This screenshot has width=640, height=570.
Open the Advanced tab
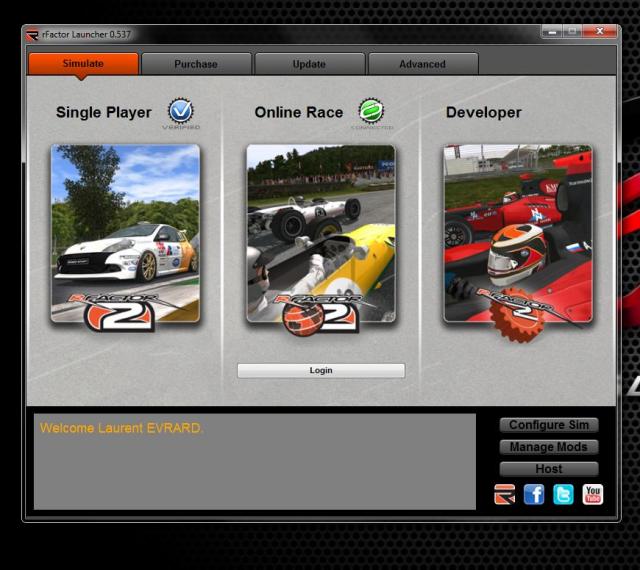tap(423, 64)
